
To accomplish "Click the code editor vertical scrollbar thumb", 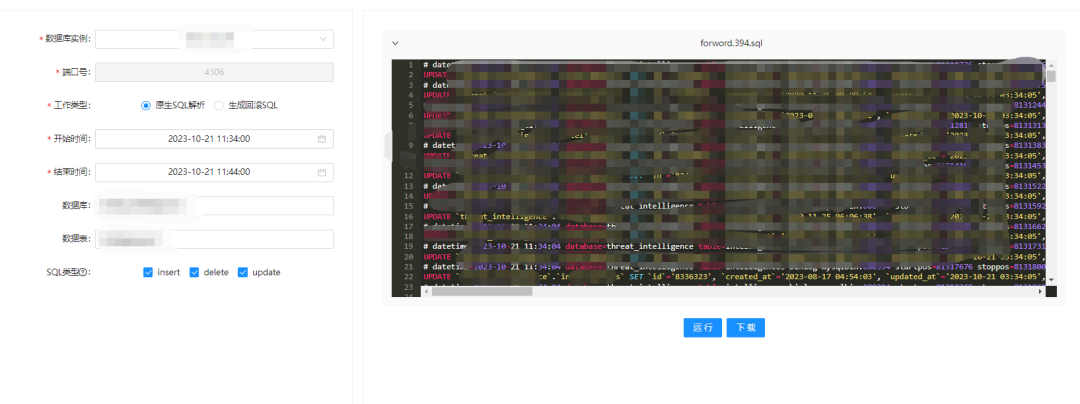I will tap(1051, 76).
